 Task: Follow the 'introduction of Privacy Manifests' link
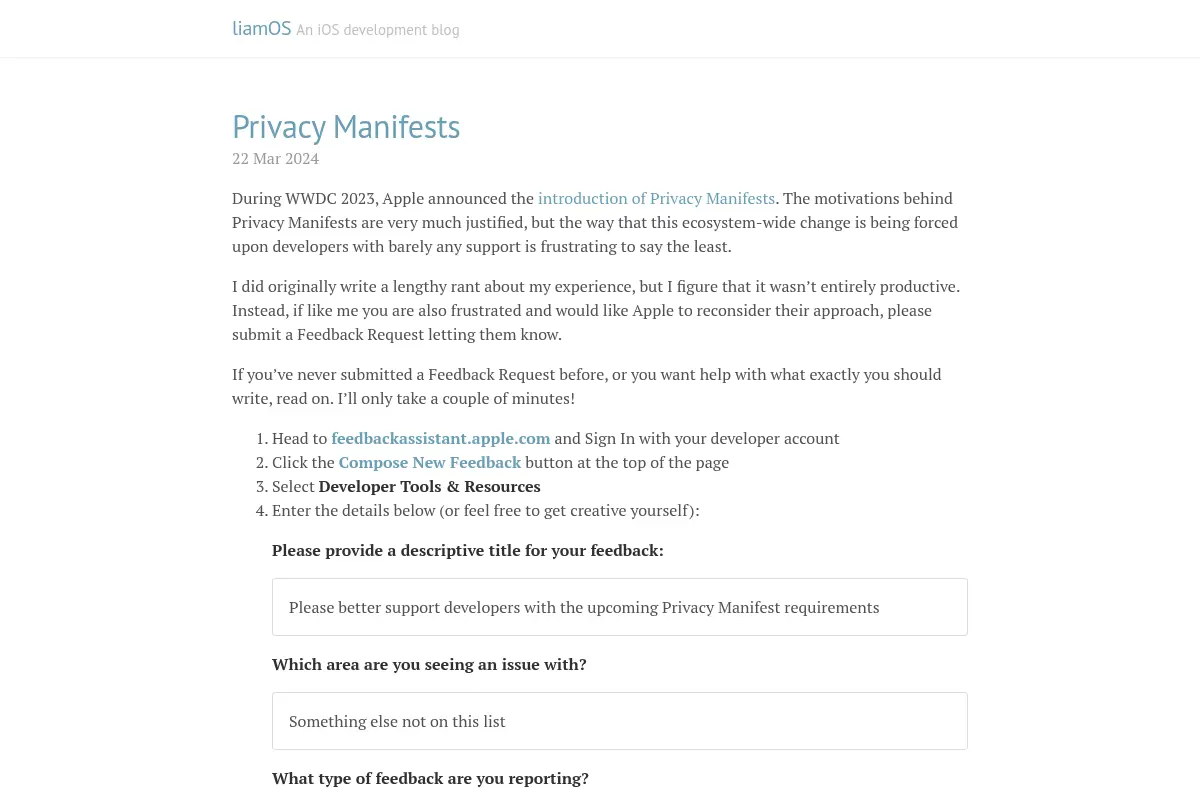[656, 198]
